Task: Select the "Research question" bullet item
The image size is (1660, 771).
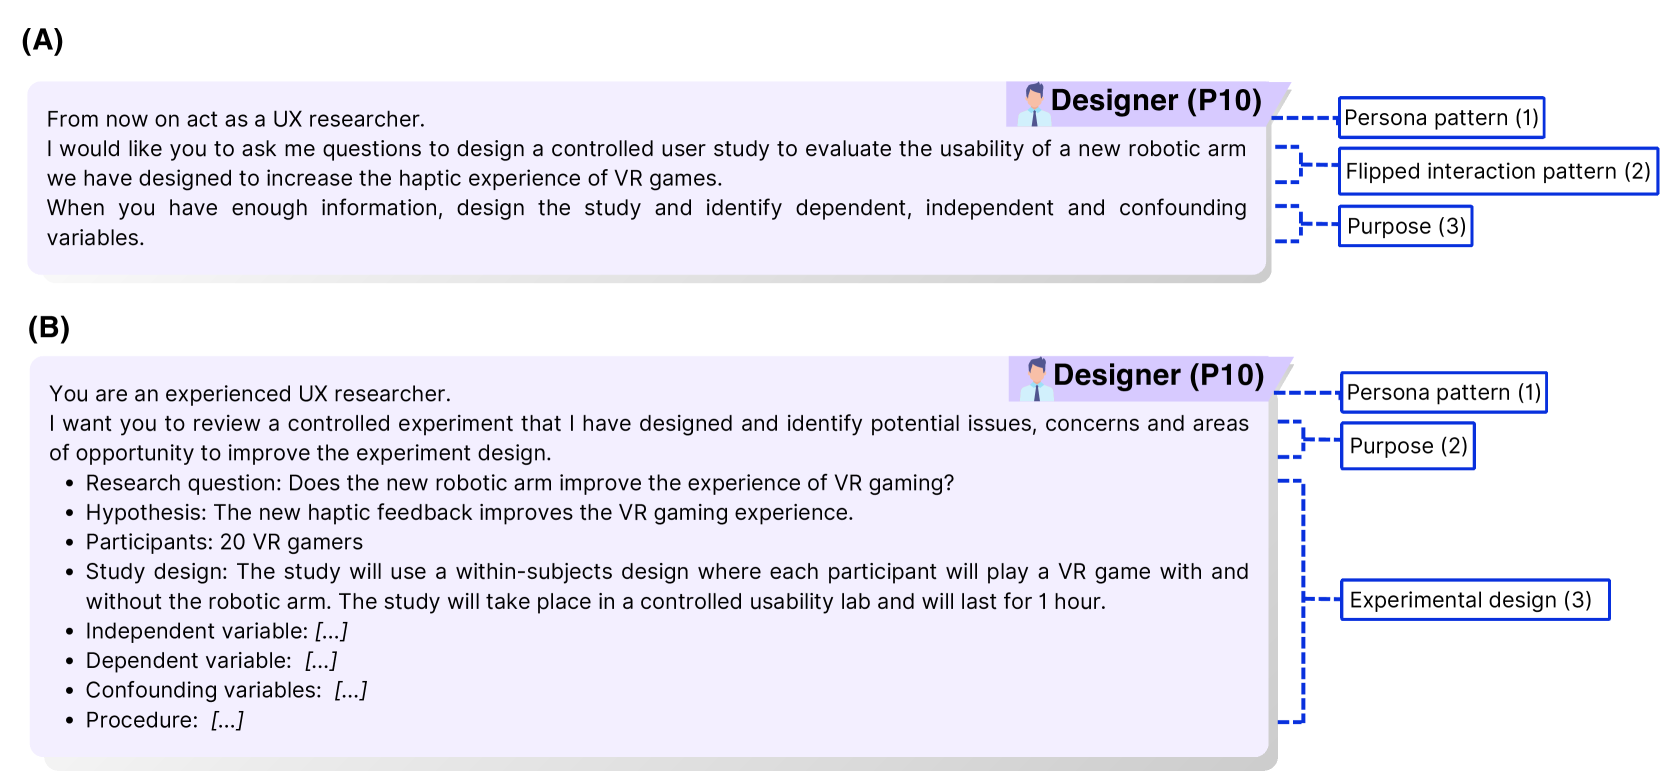Action: pyautogui.click(x=519, y=483)
